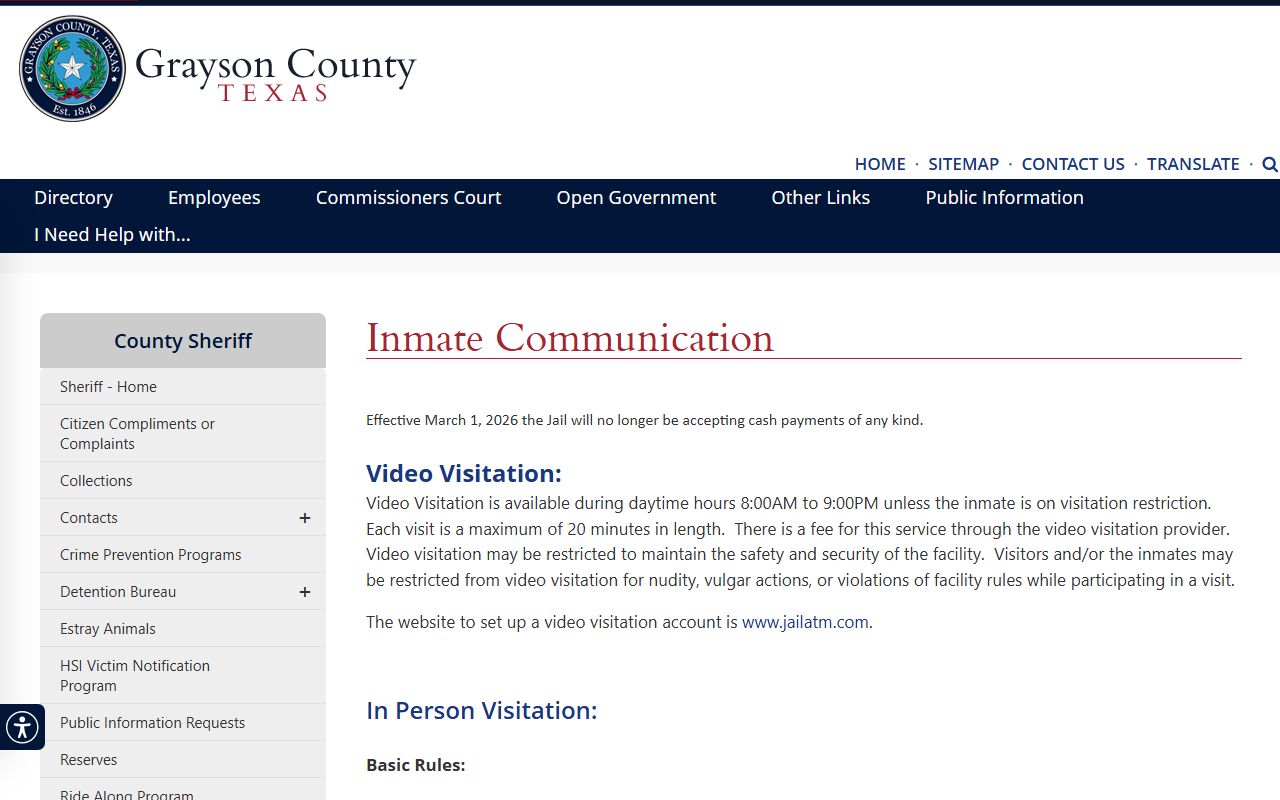Open Public Information Requests page
Viewport: 1280px width, 800px height.
183,723
